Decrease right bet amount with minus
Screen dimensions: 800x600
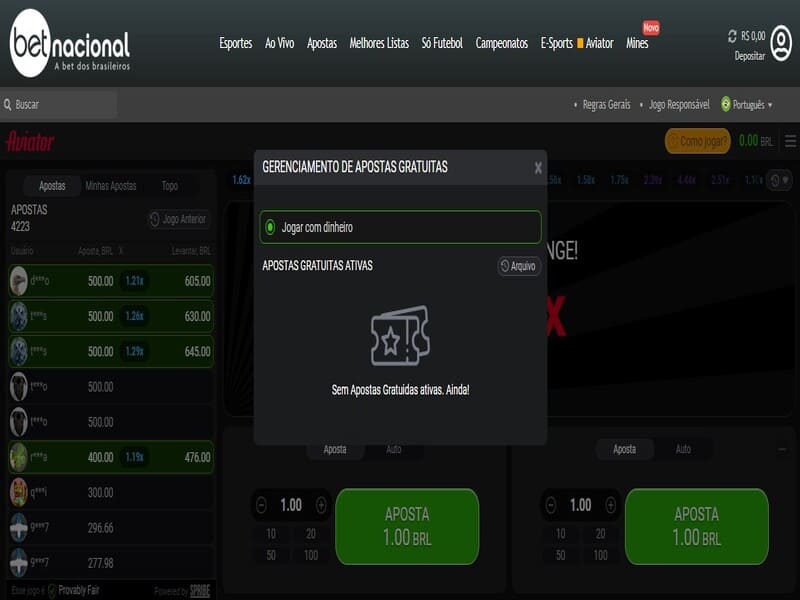pos(551,505)
